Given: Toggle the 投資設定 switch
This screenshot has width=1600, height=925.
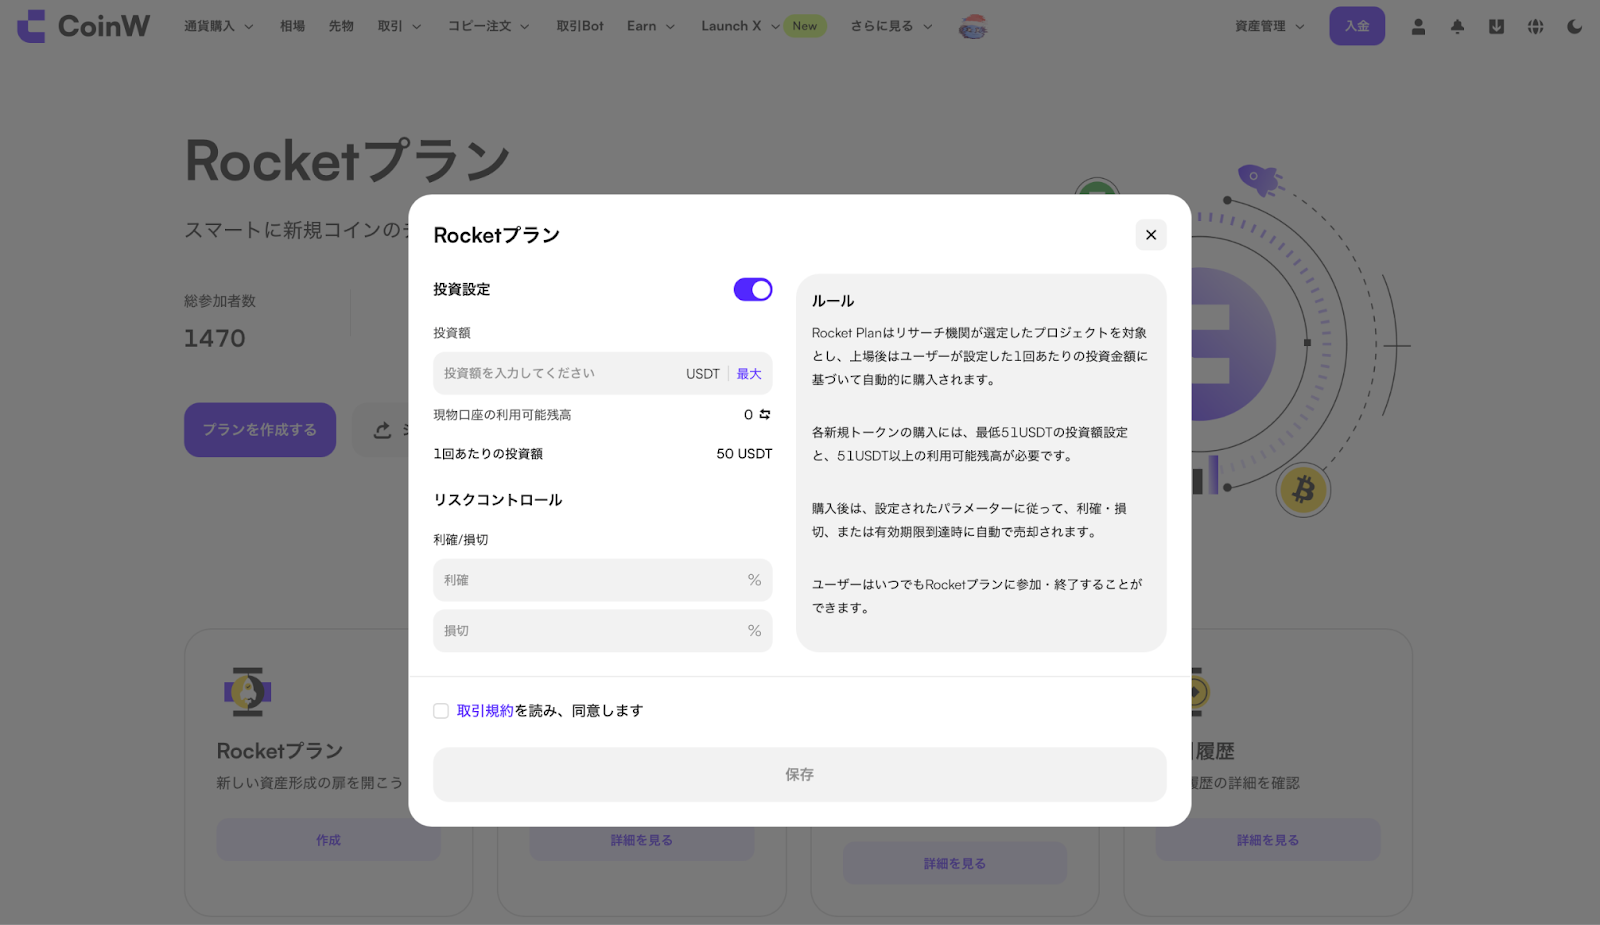Looking at the screenshot, I should 753,290.
